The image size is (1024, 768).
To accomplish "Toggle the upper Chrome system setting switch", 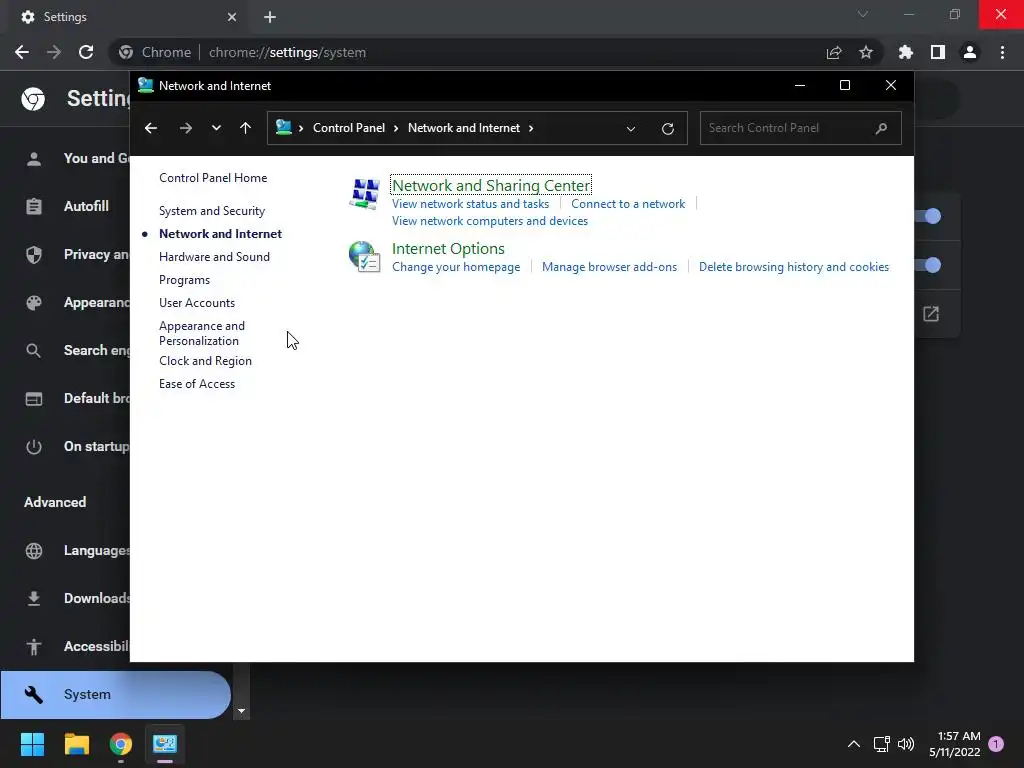I will 928,216.
